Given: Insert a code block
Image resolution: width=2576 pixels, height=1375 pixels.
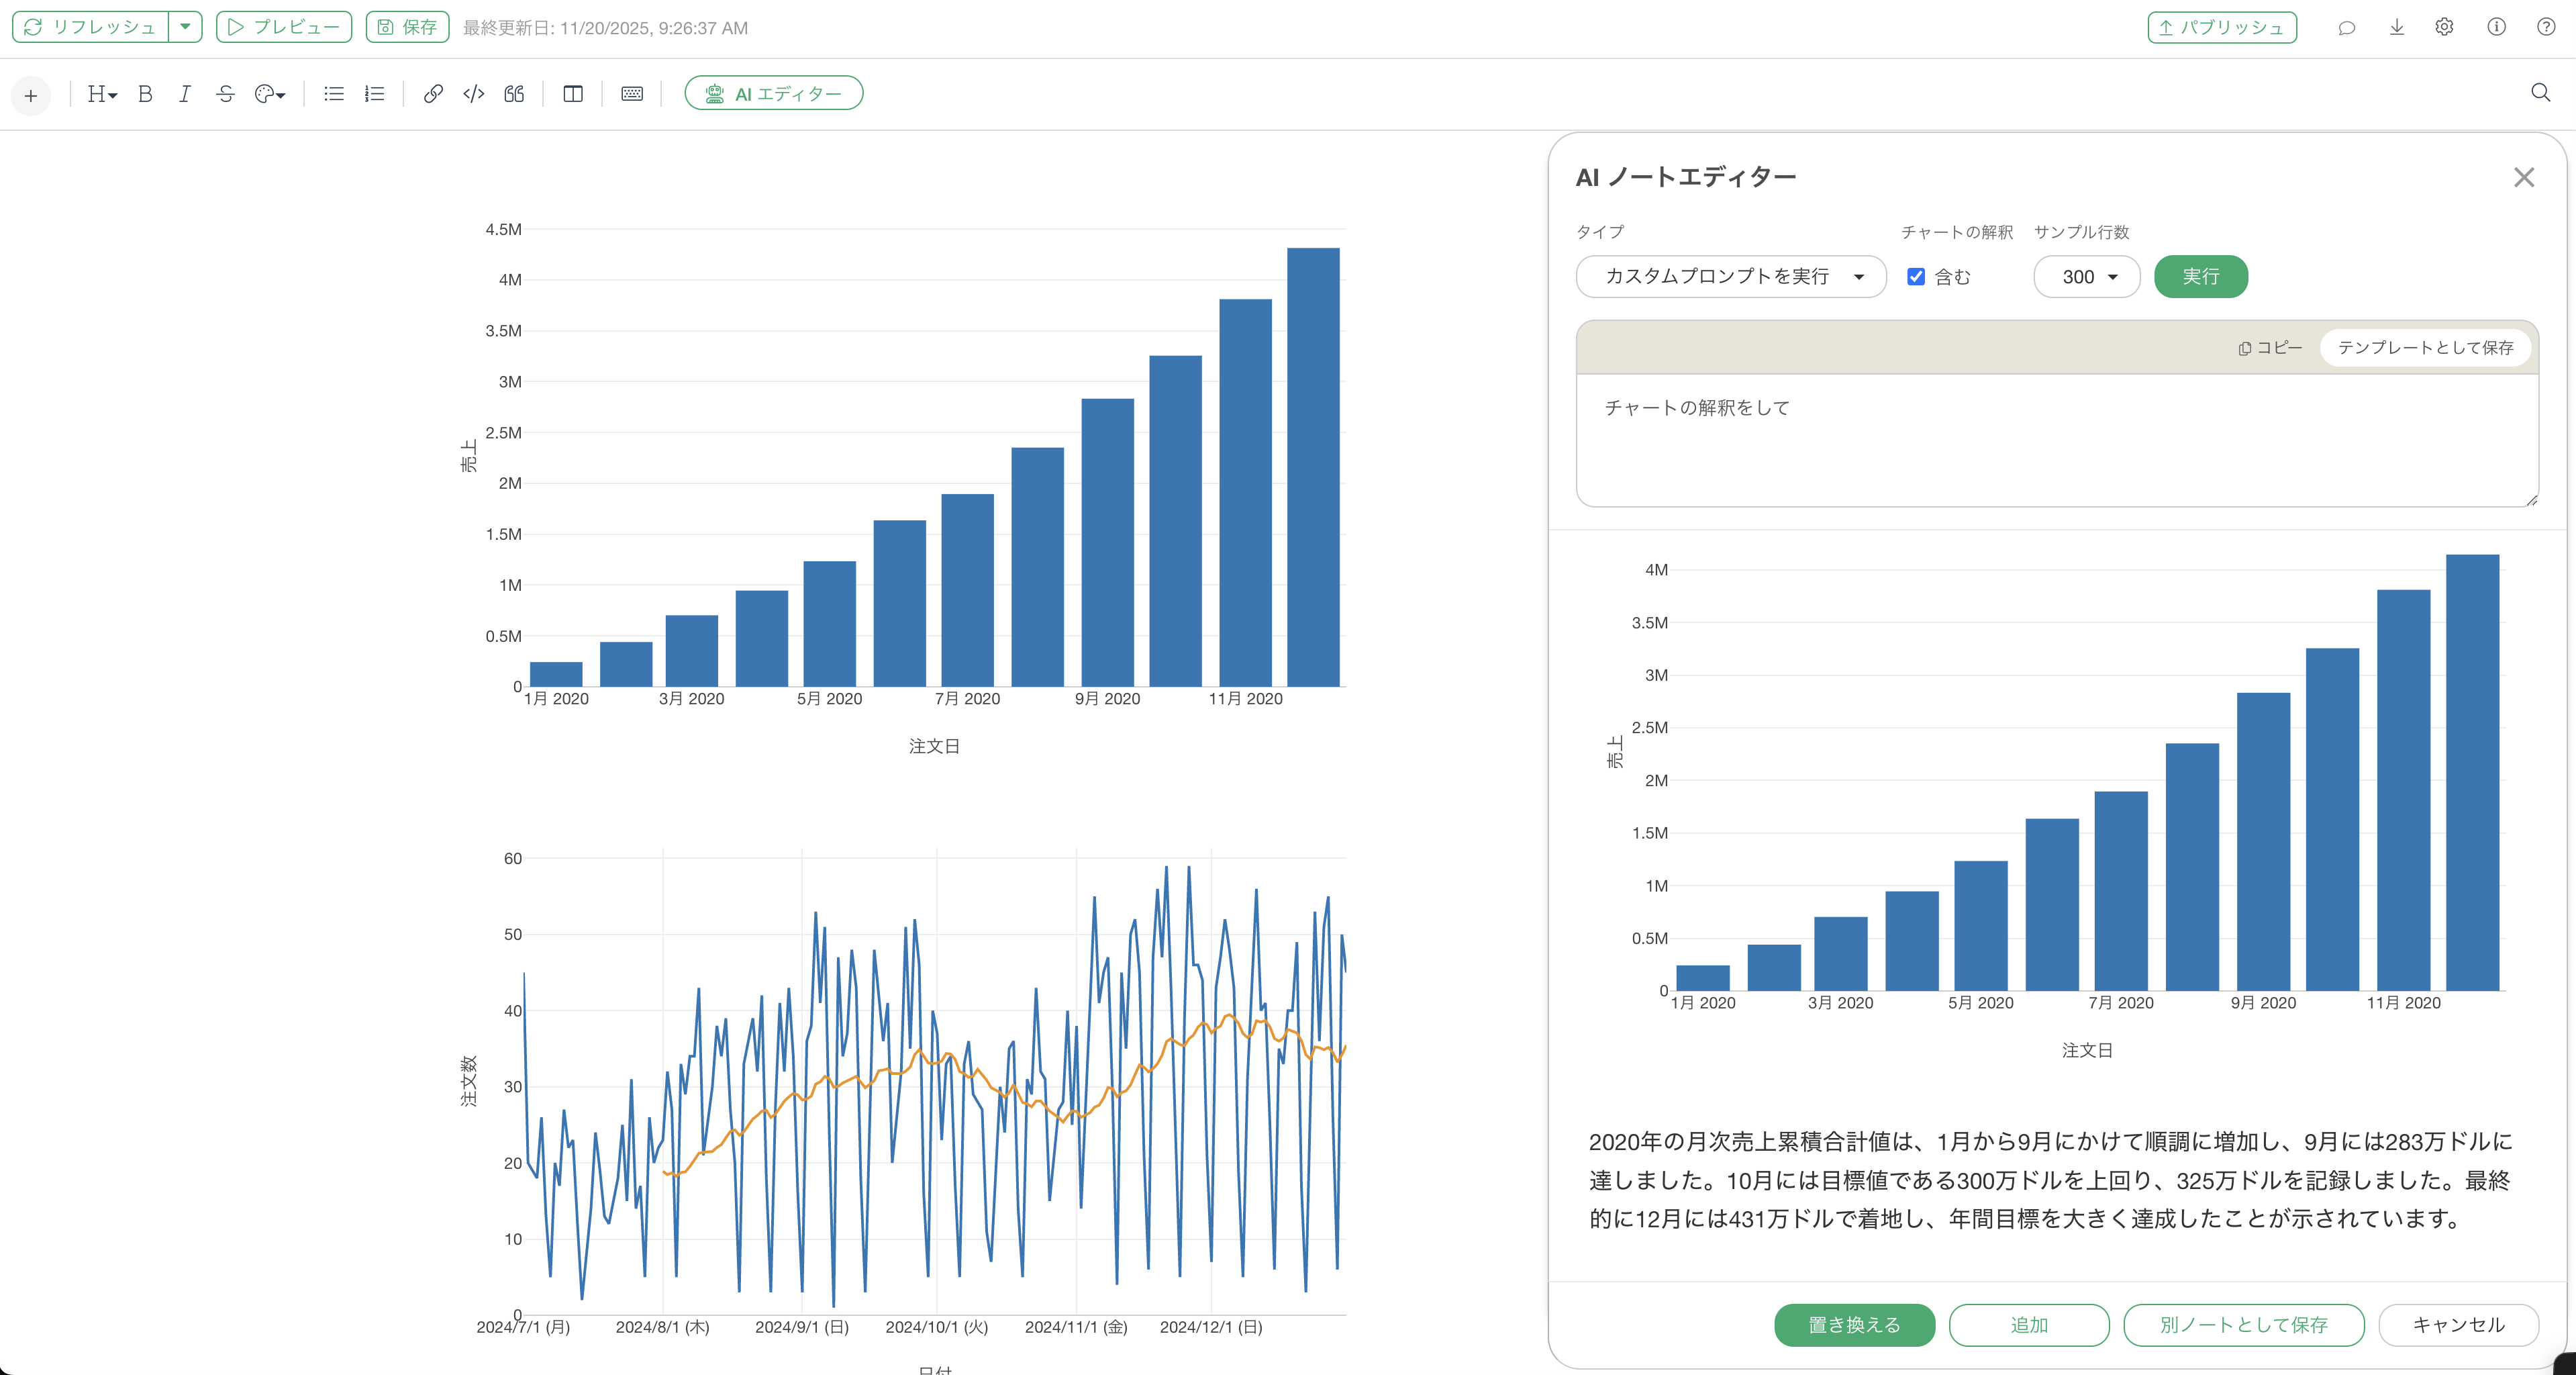Looking at the screenshot, I should pyautogui.click(x=474, y=94).
